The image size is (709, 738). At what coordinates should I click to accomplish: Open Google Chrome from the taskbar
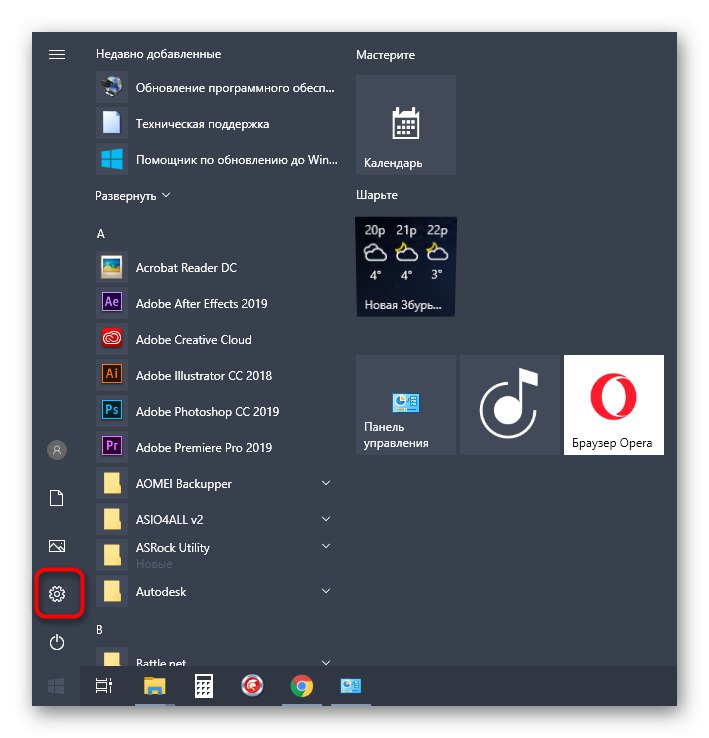click(302, 686)
